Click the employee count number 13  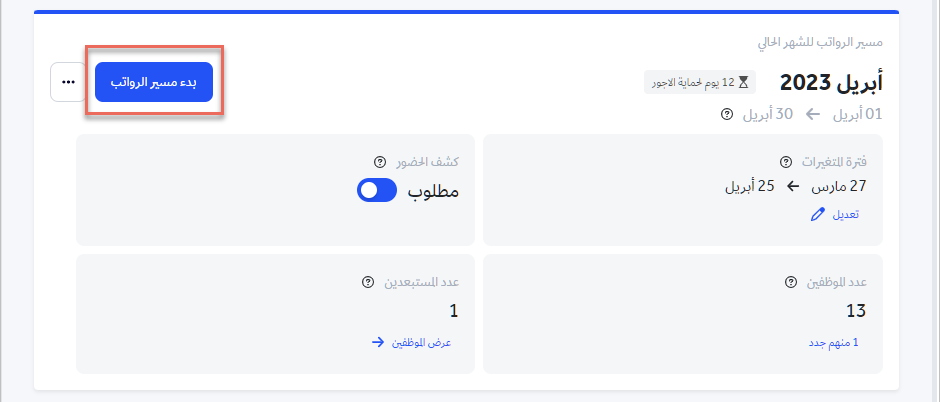pyautogui.click(x=856, y=311)
